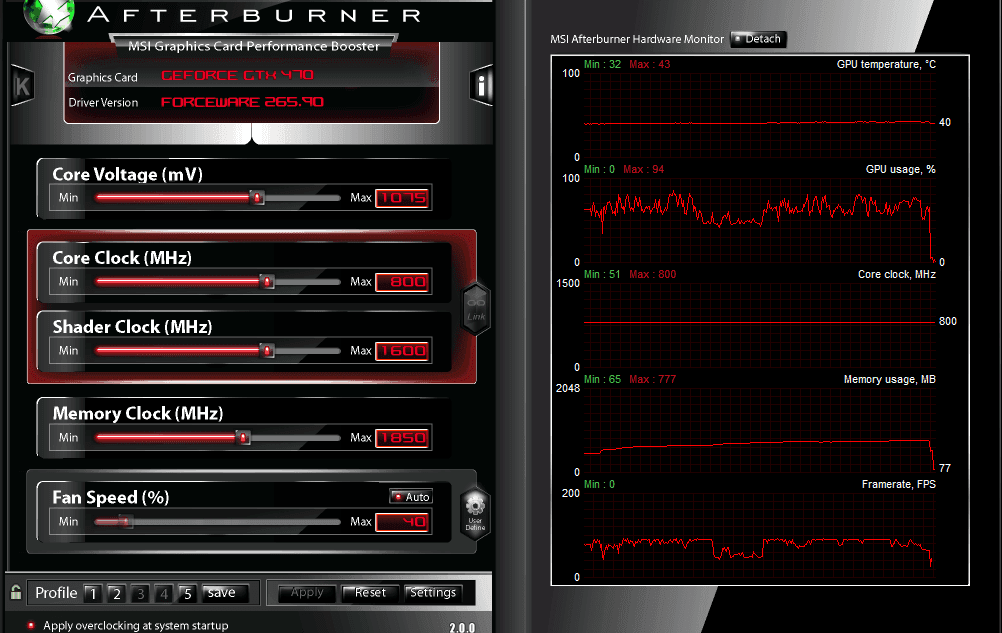The height and width of the screenshot is (633, 1002).
Task: Click the 2.0.0 version number
Action: (x=462, y=628)
